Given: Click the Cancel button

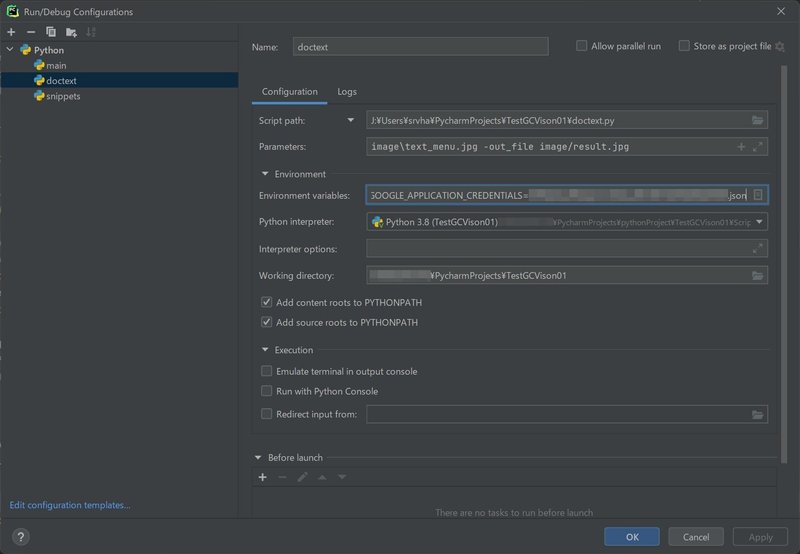Looking at the screenshot, I should pos(696,537).
